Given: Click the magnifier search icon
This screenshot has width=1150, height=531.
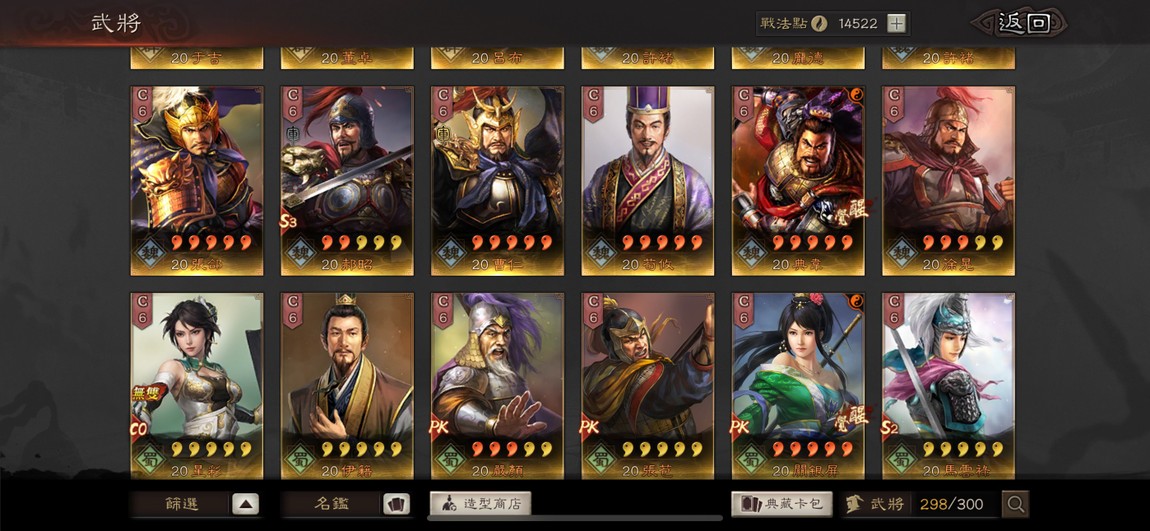Looking at the screenshot, I should 1016,504.
